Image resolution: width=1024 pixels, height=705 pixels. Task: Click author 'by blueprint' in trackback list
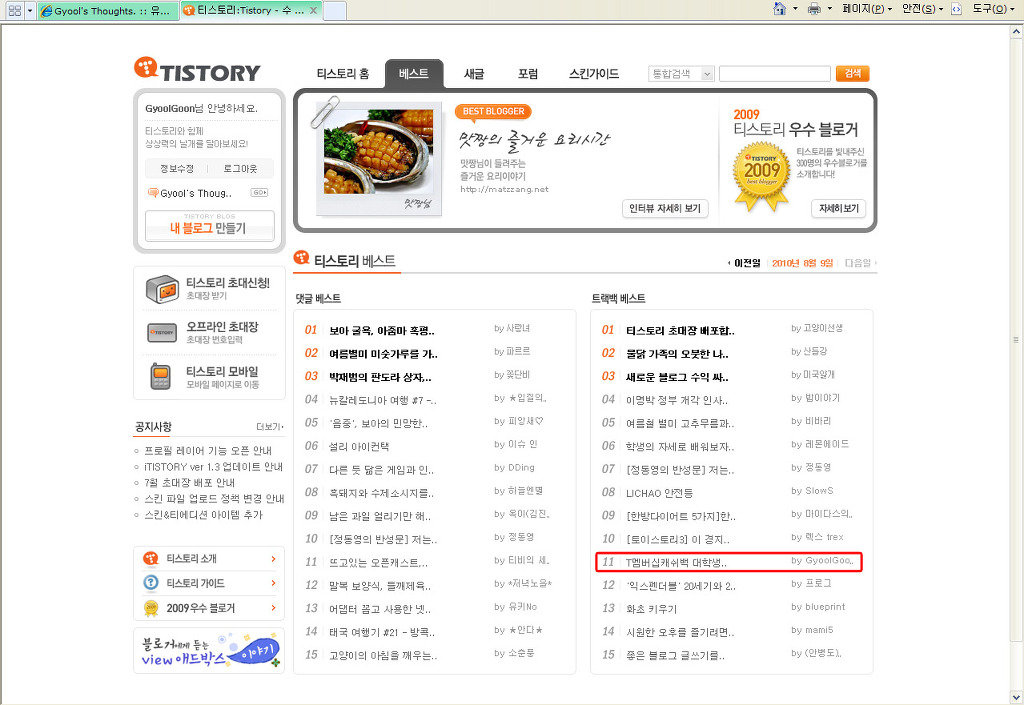[x=818, y=607]
